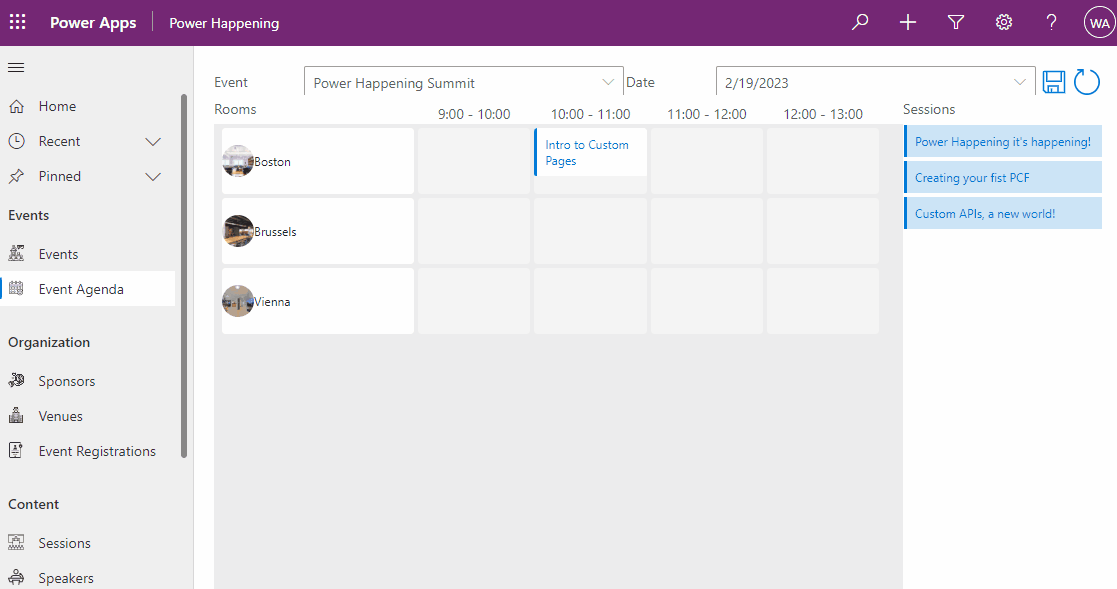Click Boston 9:00 - 10:00 slot
1117x589 pixels.
pos(474,161)
